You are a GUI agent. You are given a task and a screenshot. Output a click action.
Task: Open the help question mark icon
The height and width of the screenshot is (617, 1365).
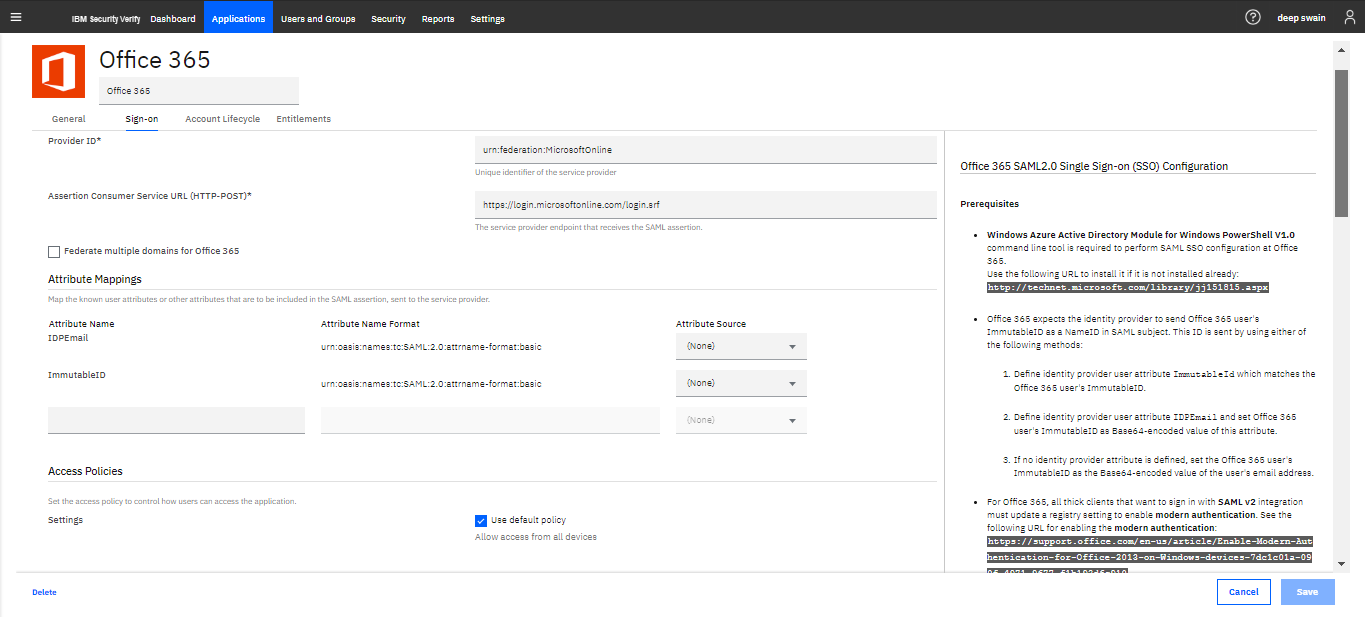(x=1252, y=17)
